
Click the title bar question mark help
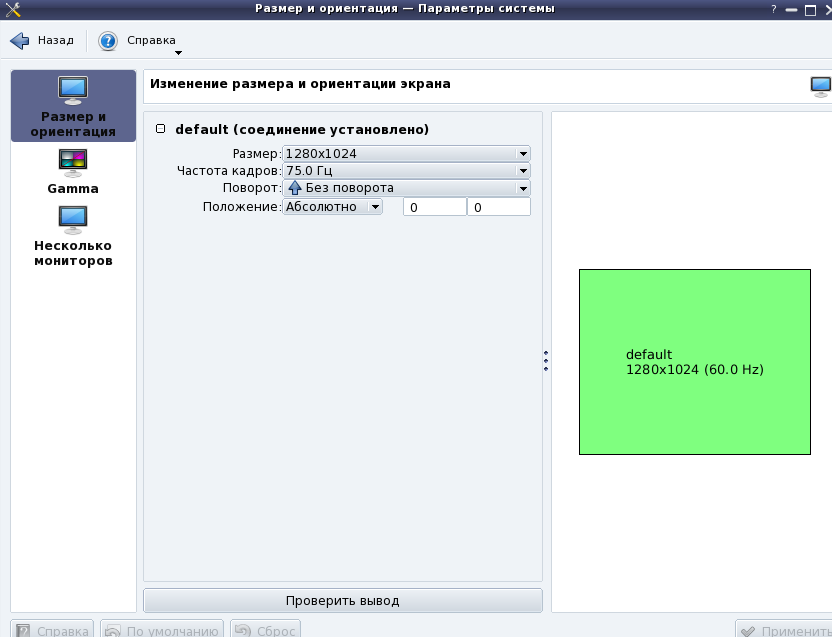click(x=774, y=9)
